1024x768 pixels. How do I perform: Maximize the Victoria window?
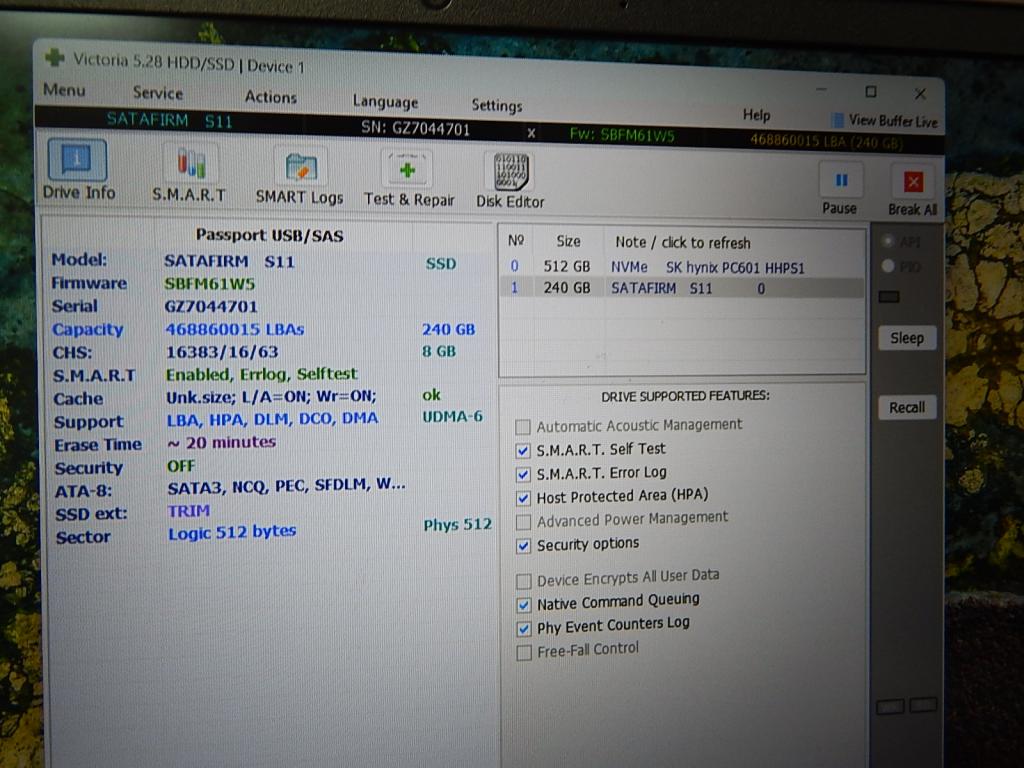pyautogui.click(x=871, y=92)
